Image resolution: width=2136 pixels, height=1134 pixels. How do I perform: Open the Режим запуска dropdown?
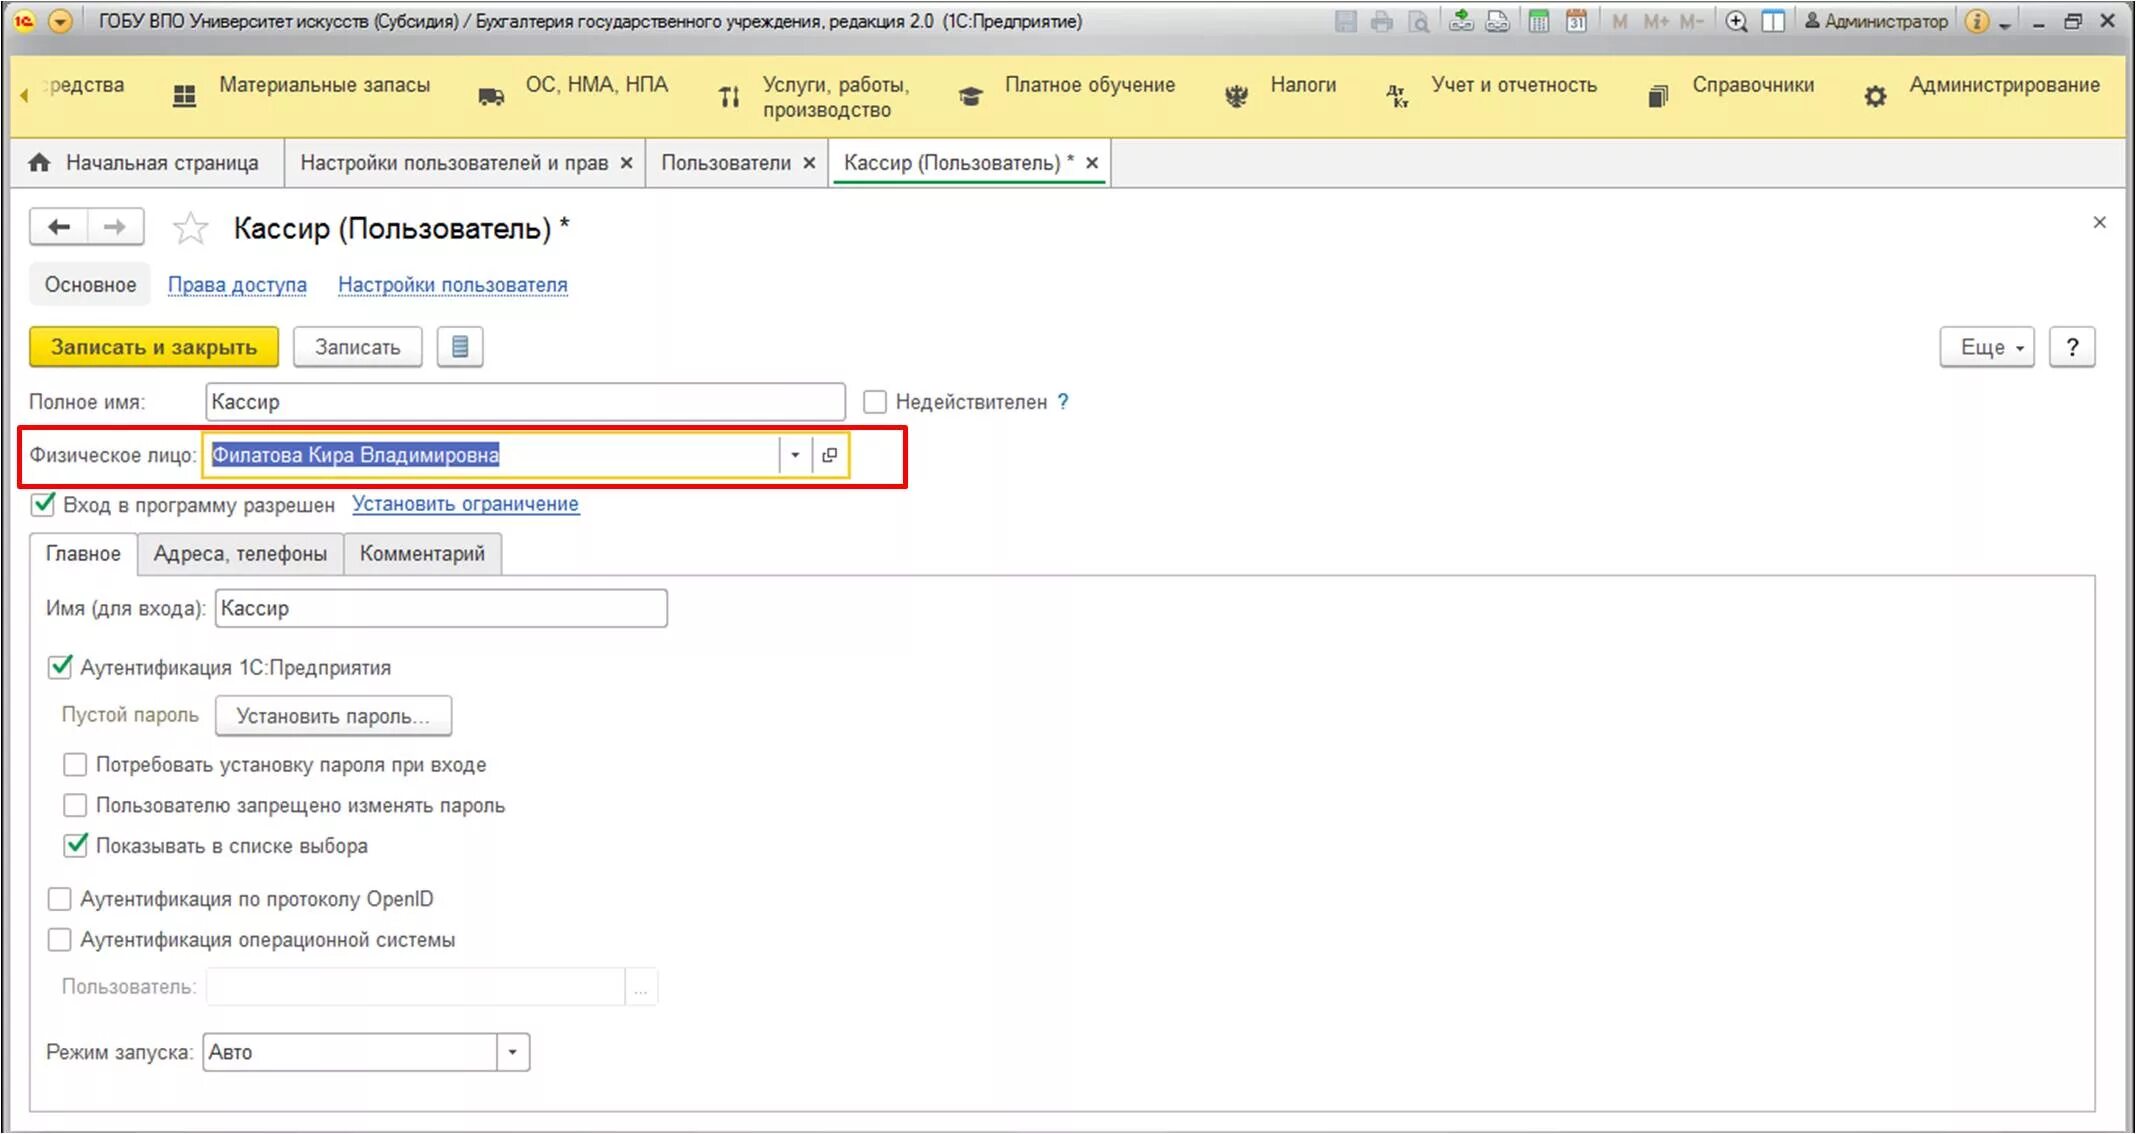pyautogui.click(x=513, y=1052)
